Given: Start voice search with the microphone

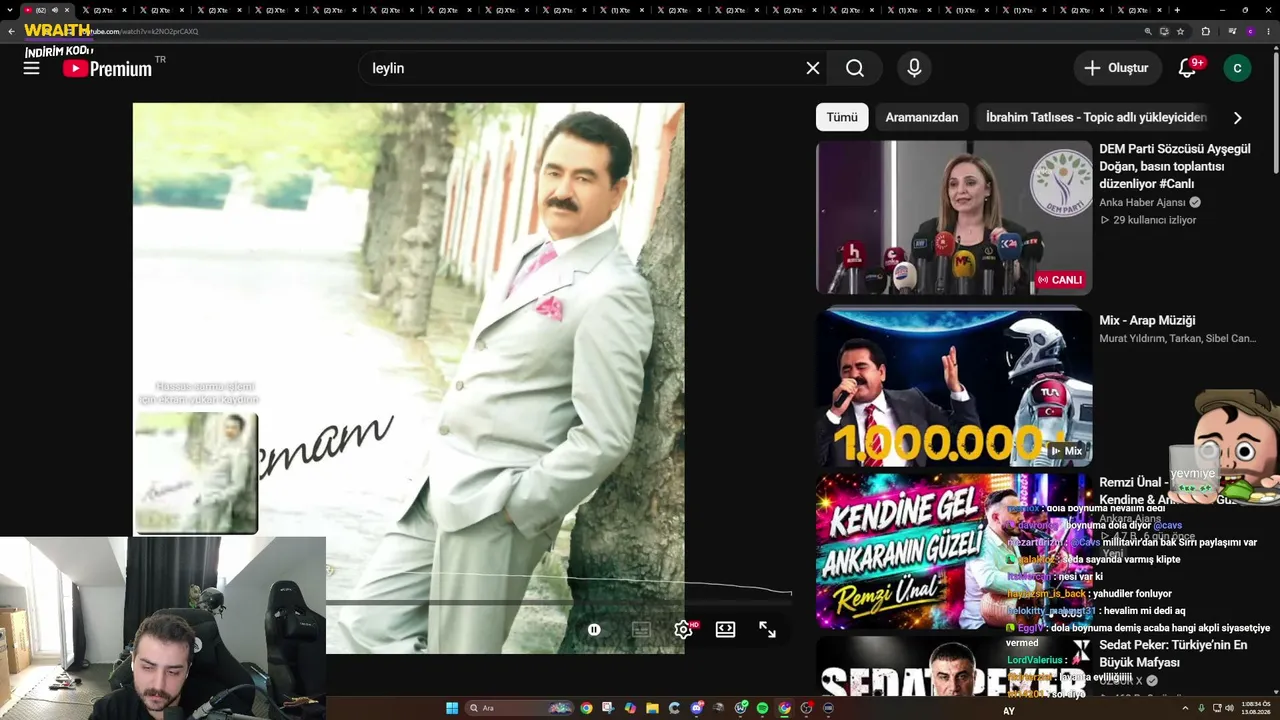Looking at the screenshot, I should pyautogui.click(x=914, y=68).
